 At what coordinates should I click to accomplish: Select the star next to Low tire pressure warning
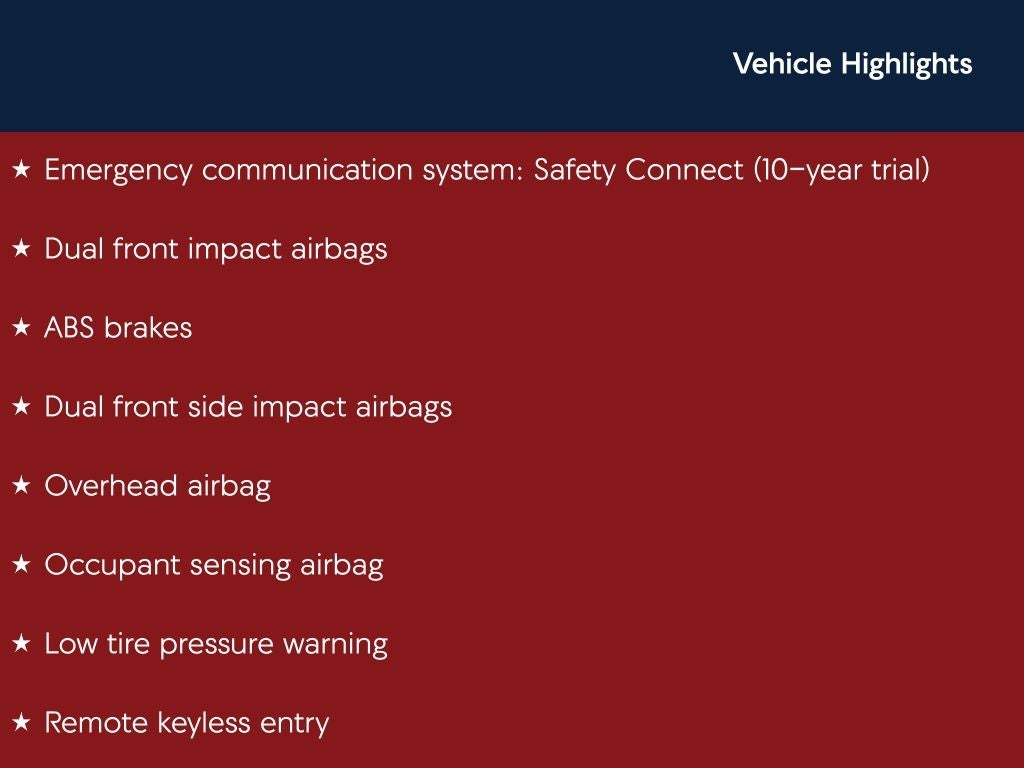pos(21,645)
